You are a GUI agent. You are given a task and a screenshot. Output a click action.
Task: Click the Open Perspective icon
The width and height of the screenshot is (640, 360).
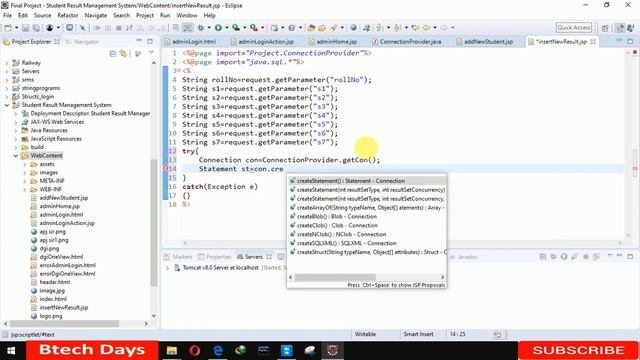605,28
